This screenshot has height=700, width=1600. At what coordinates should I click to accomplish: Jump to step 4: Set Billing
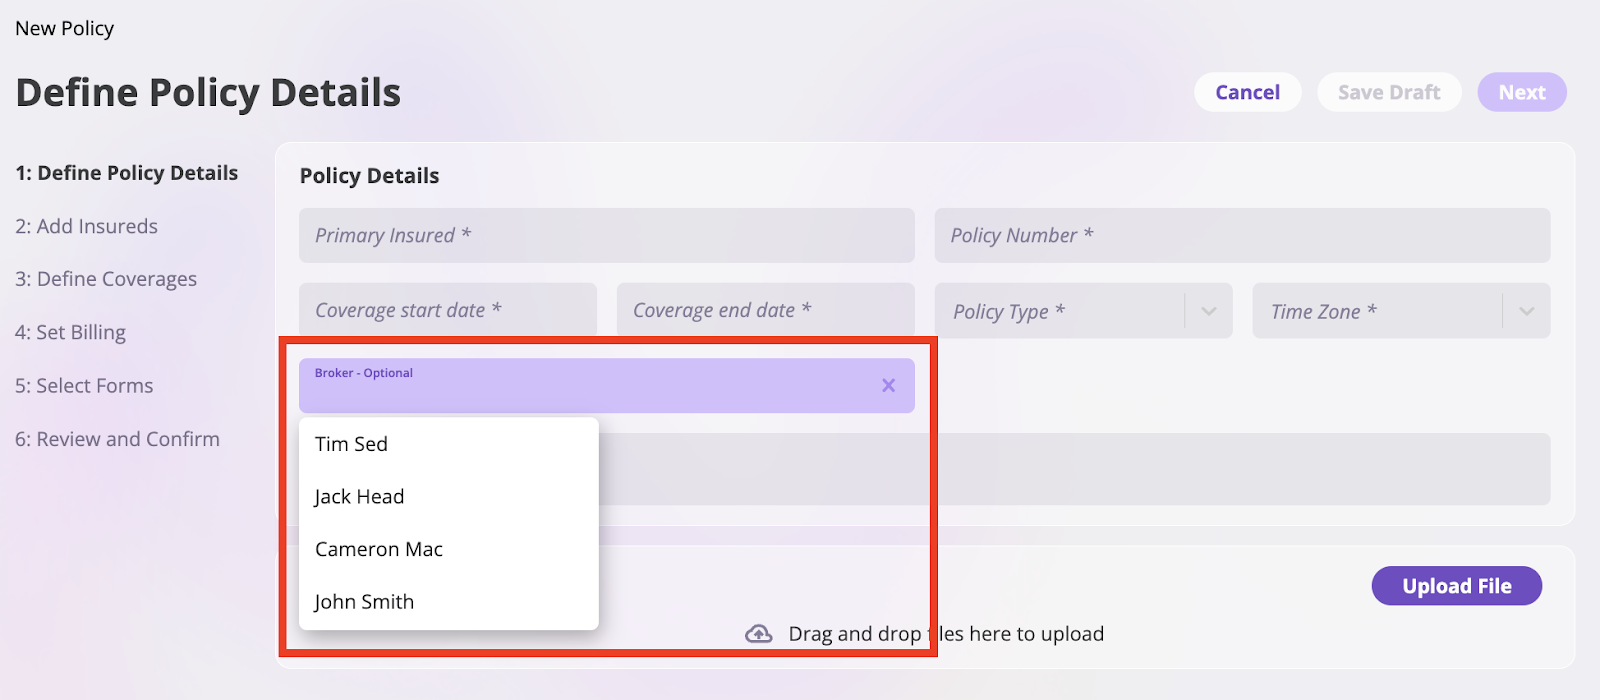[x=71, y=332]
